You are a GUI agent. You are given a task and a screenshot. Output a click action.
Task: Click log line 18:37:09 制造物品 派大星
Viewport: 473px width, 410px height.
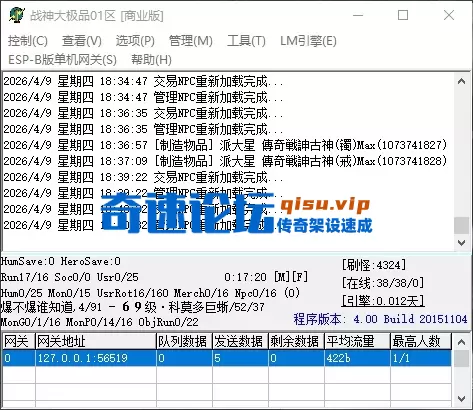coord(225,161)
